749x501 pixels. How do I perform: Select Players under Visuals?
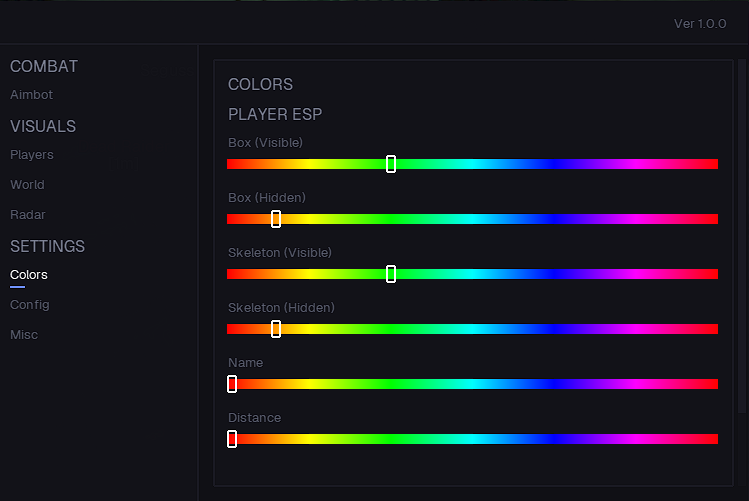pos(32,155)
